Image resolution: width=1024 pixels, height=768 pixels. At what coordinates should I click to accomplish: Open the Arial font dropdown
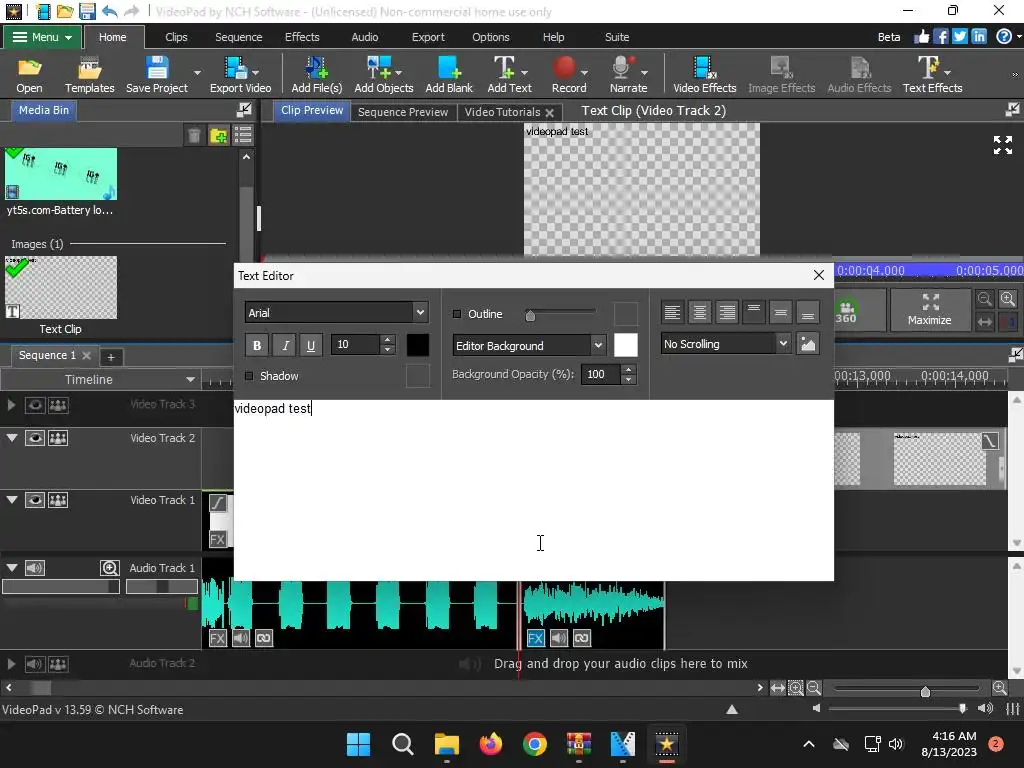coord(420,313)
